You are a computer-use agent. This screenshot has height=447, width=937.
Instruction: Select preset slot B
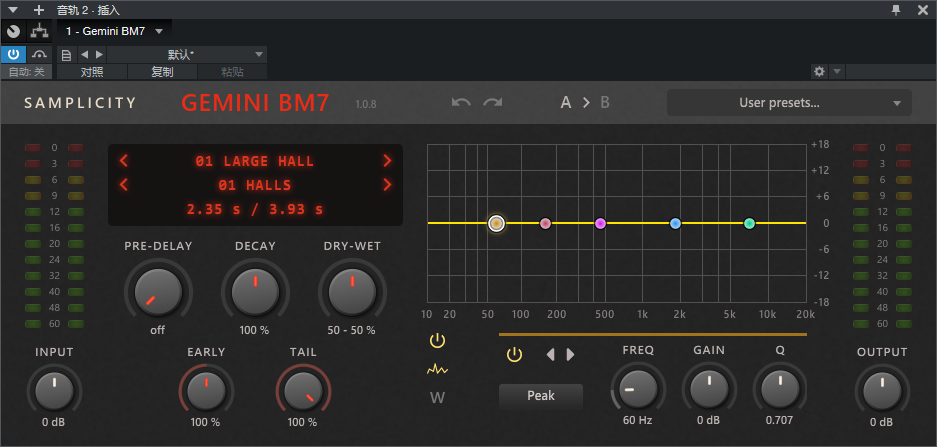coord(605,103)
